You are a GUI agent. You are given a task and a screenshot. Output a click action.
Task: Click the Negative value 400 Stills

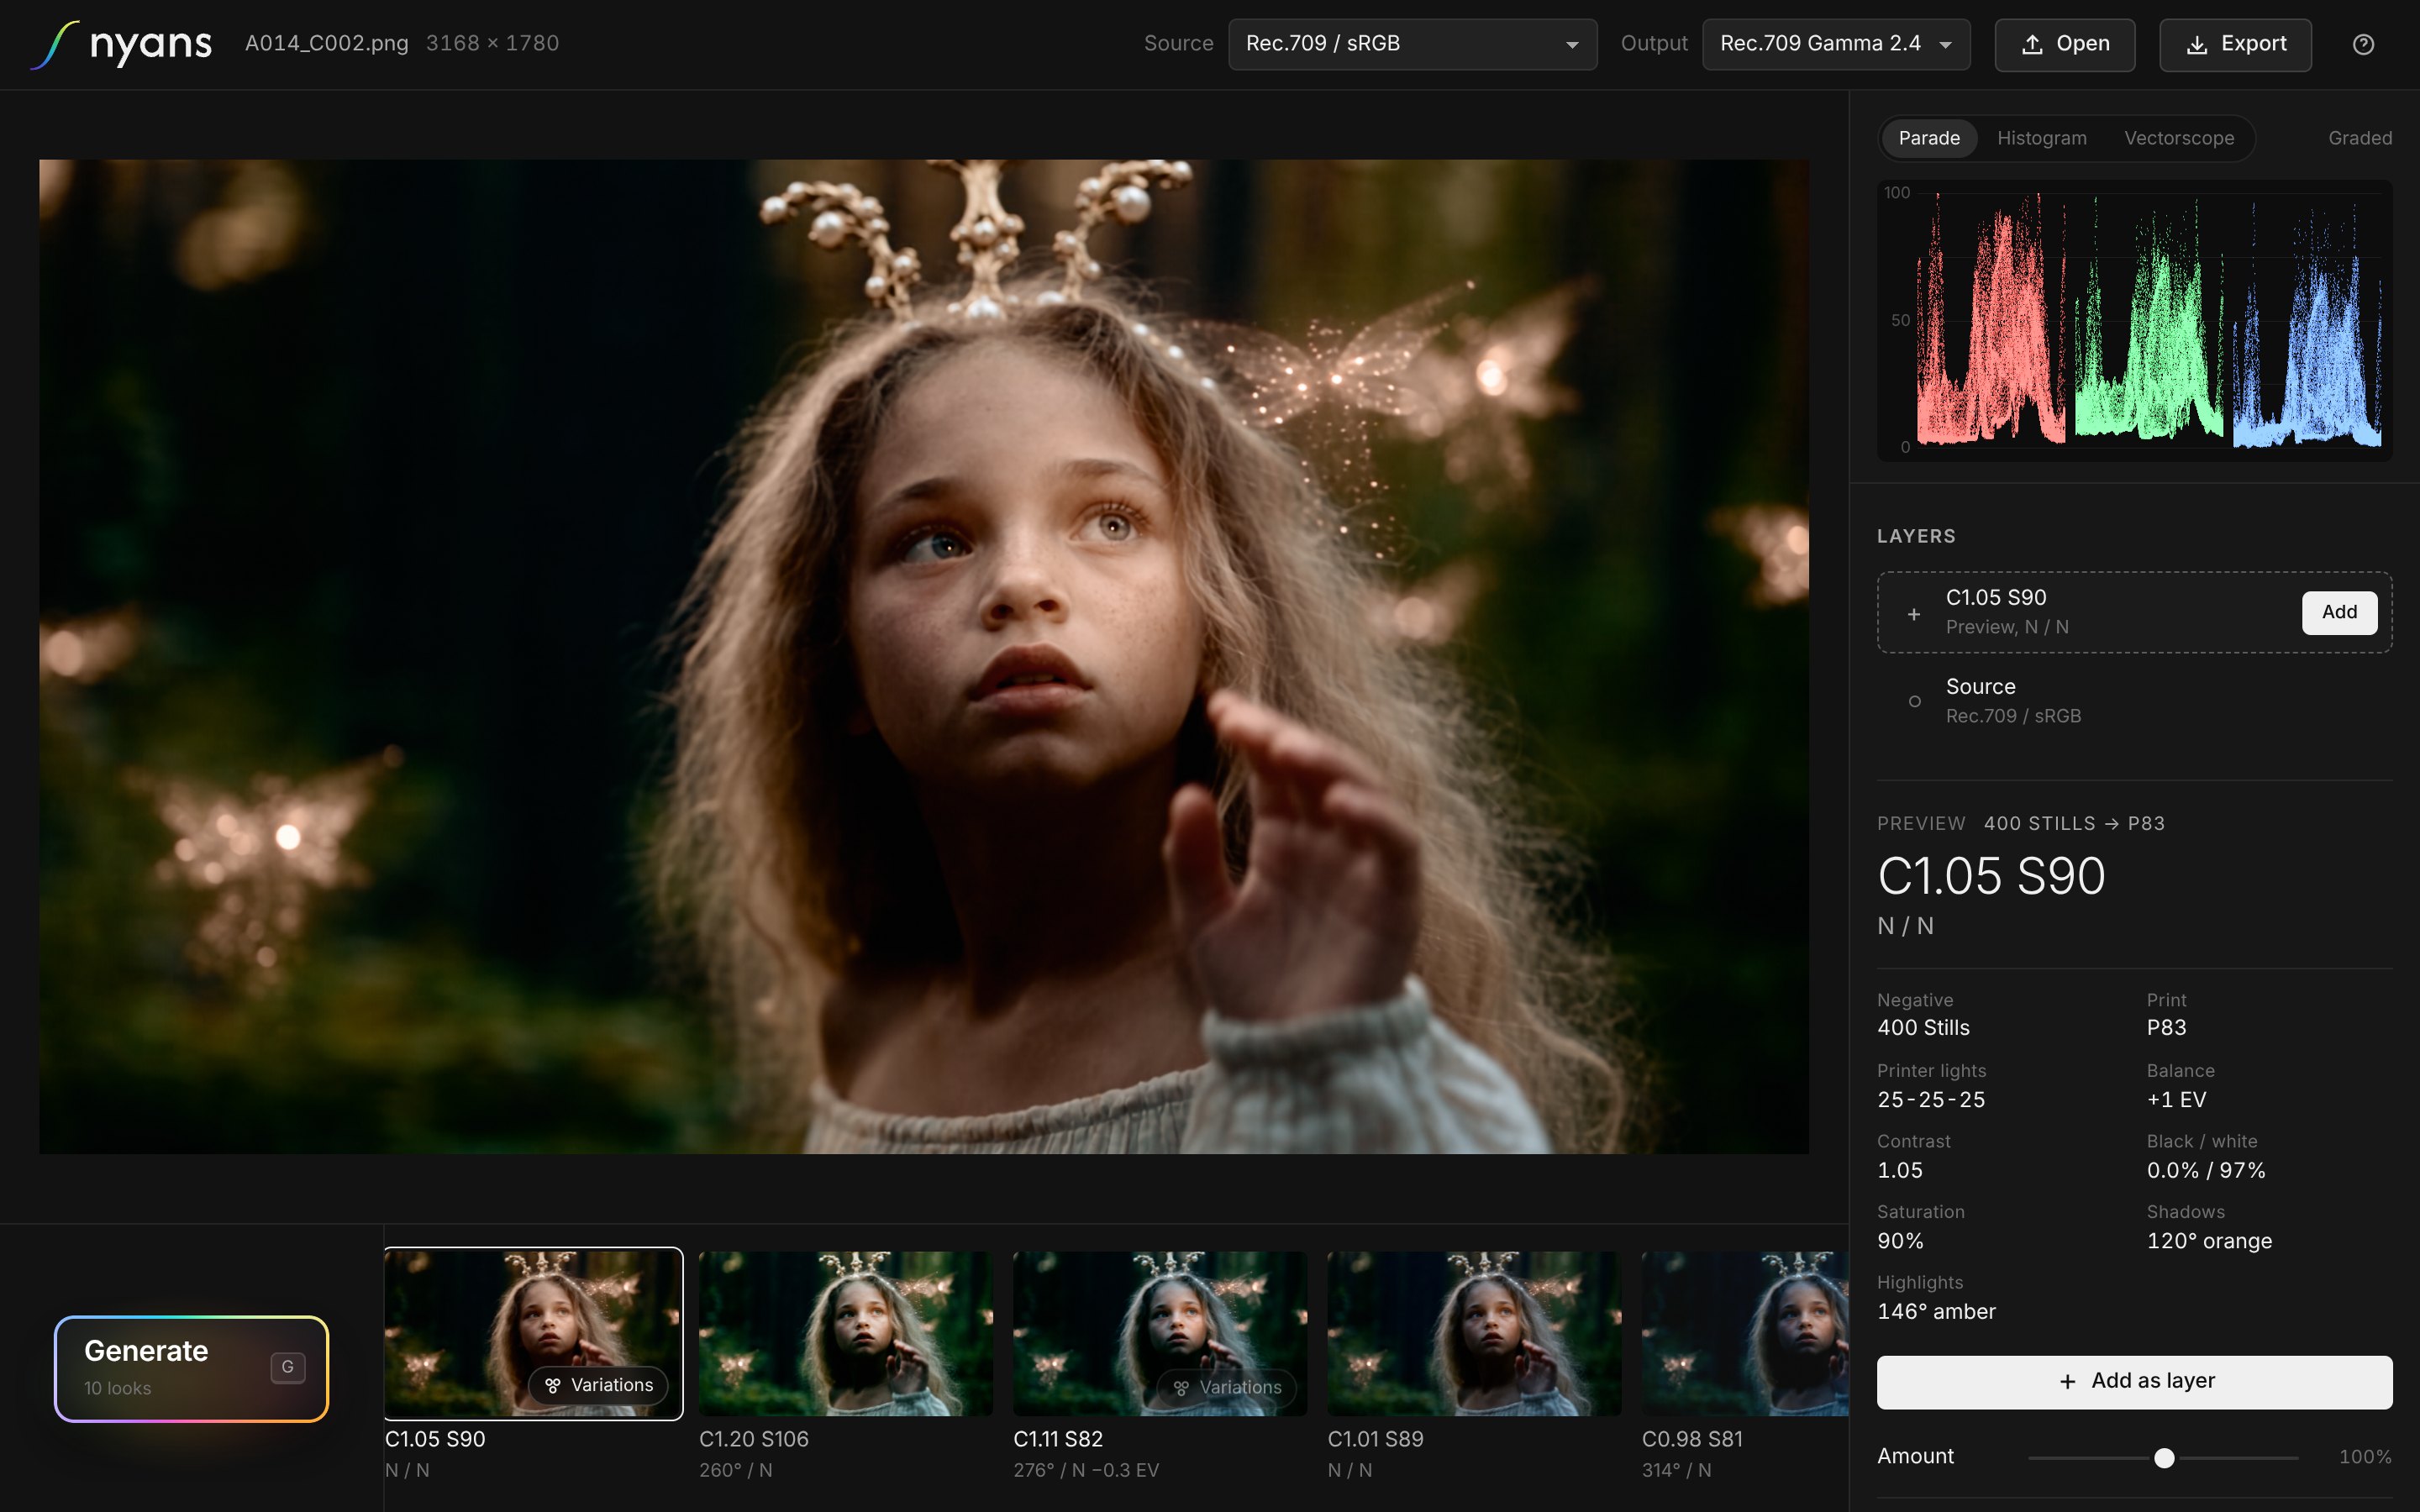[x=1923, y=1027]
